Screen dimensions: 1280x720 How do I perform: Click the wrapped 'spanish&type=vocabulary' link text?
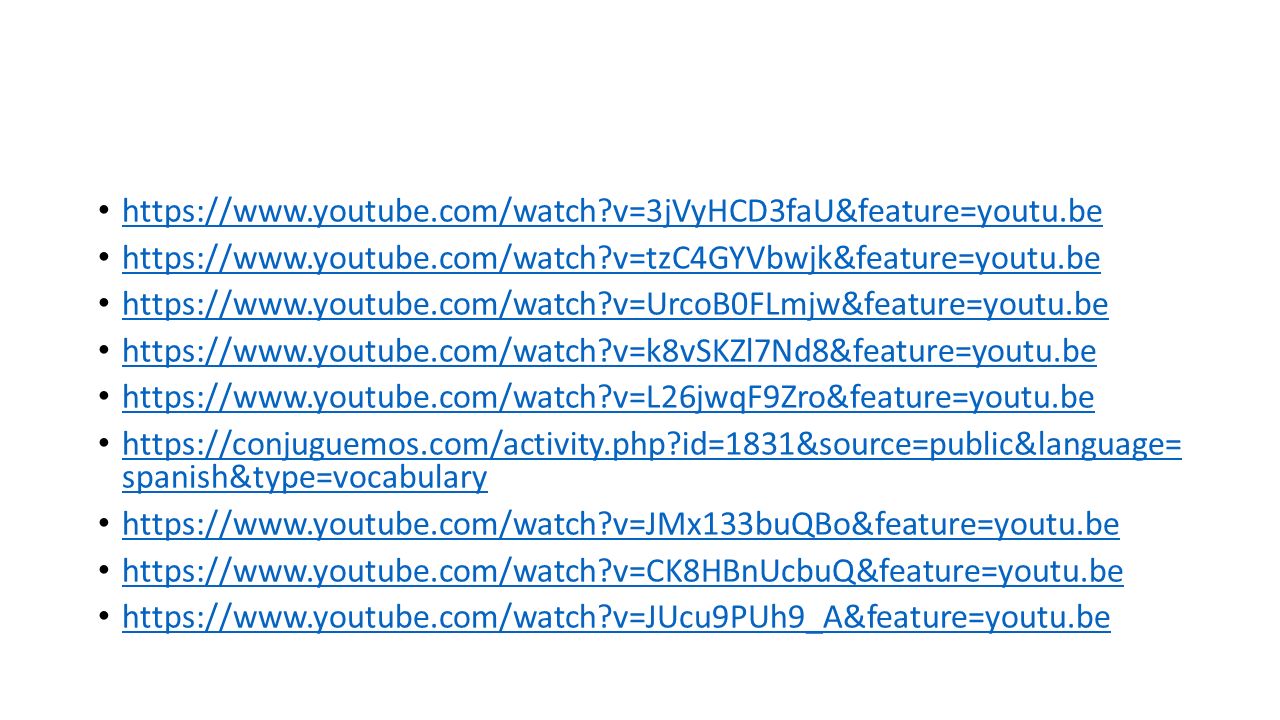coord(305,478)
